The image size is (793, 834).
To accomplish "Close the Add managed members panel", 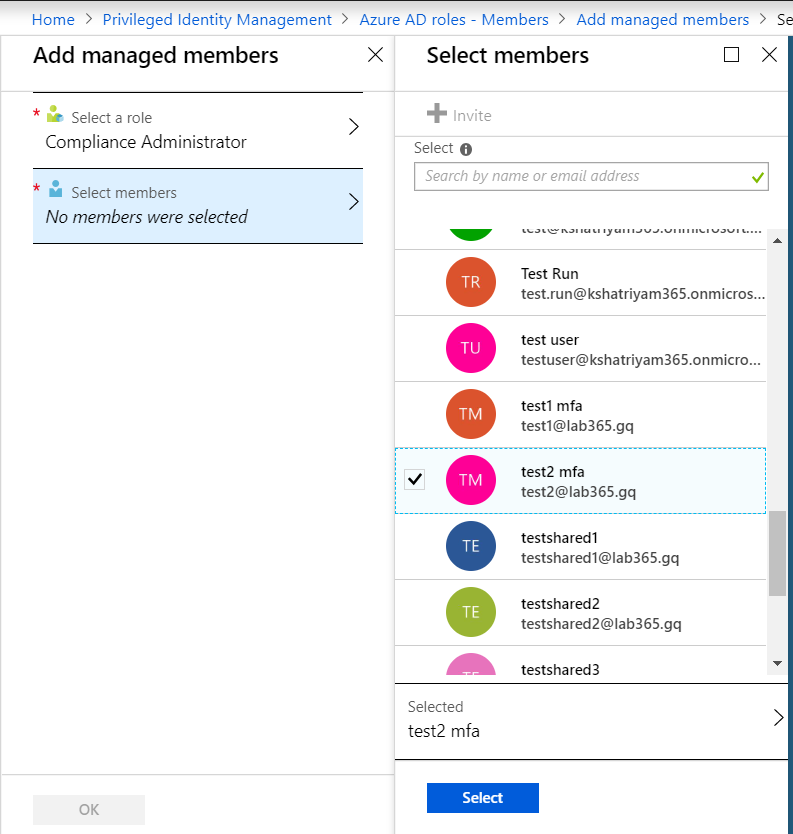I will pyautogui.click(x=375, y=54).
